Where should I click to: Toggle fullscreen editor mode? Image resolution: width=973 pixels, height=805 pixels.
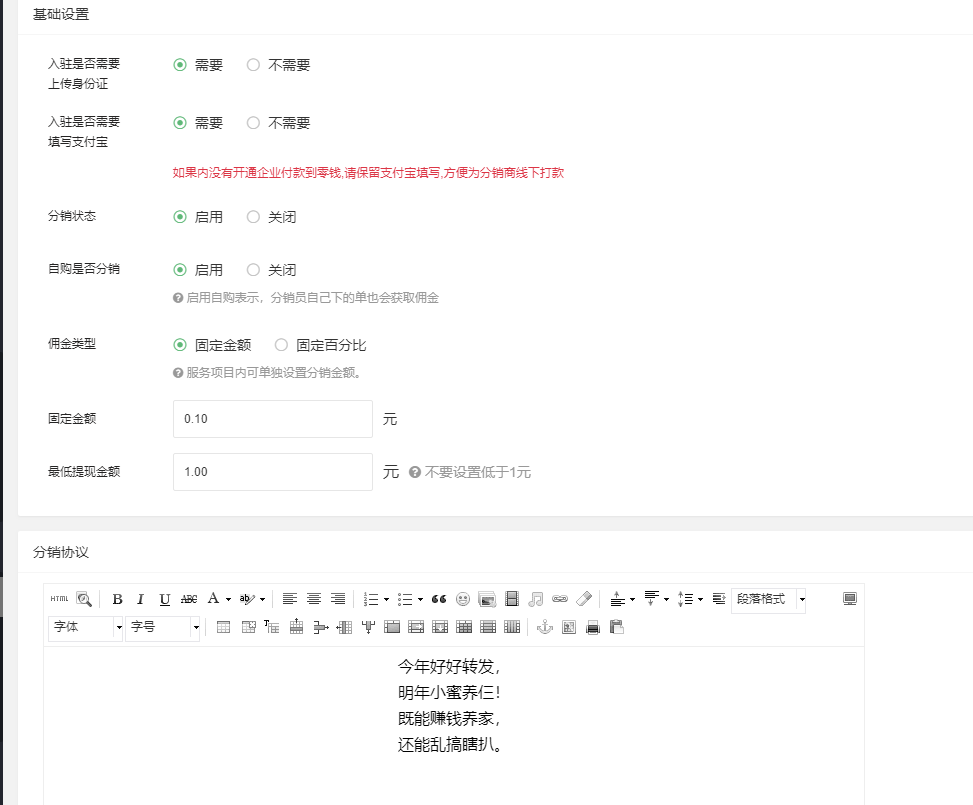(x=850, y=599)
